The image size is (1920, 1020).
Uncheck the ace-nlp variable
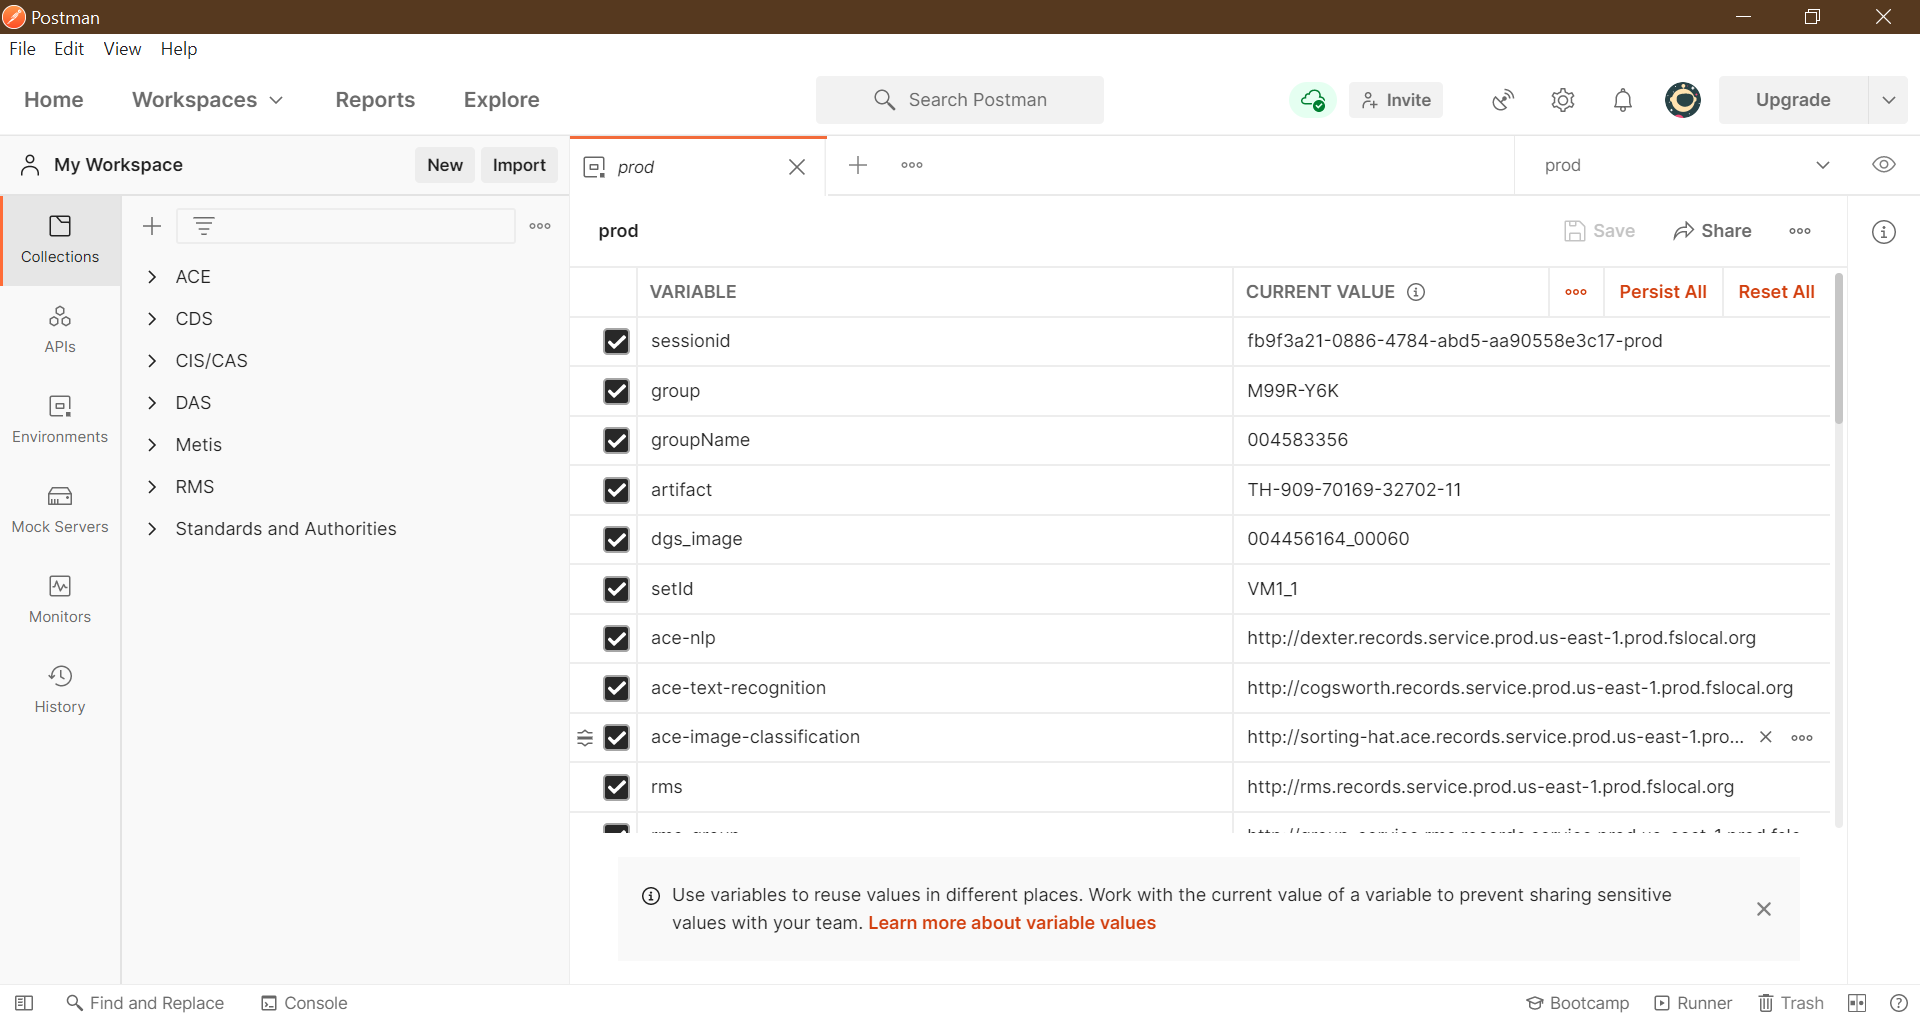pyautogui.click(x=617, y=638)
